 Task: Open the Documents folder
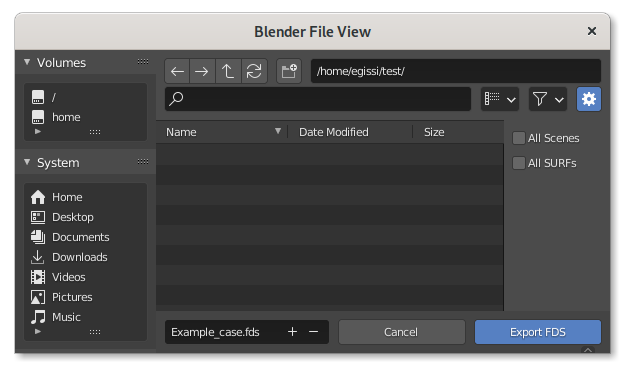click(x=85, y=237)
